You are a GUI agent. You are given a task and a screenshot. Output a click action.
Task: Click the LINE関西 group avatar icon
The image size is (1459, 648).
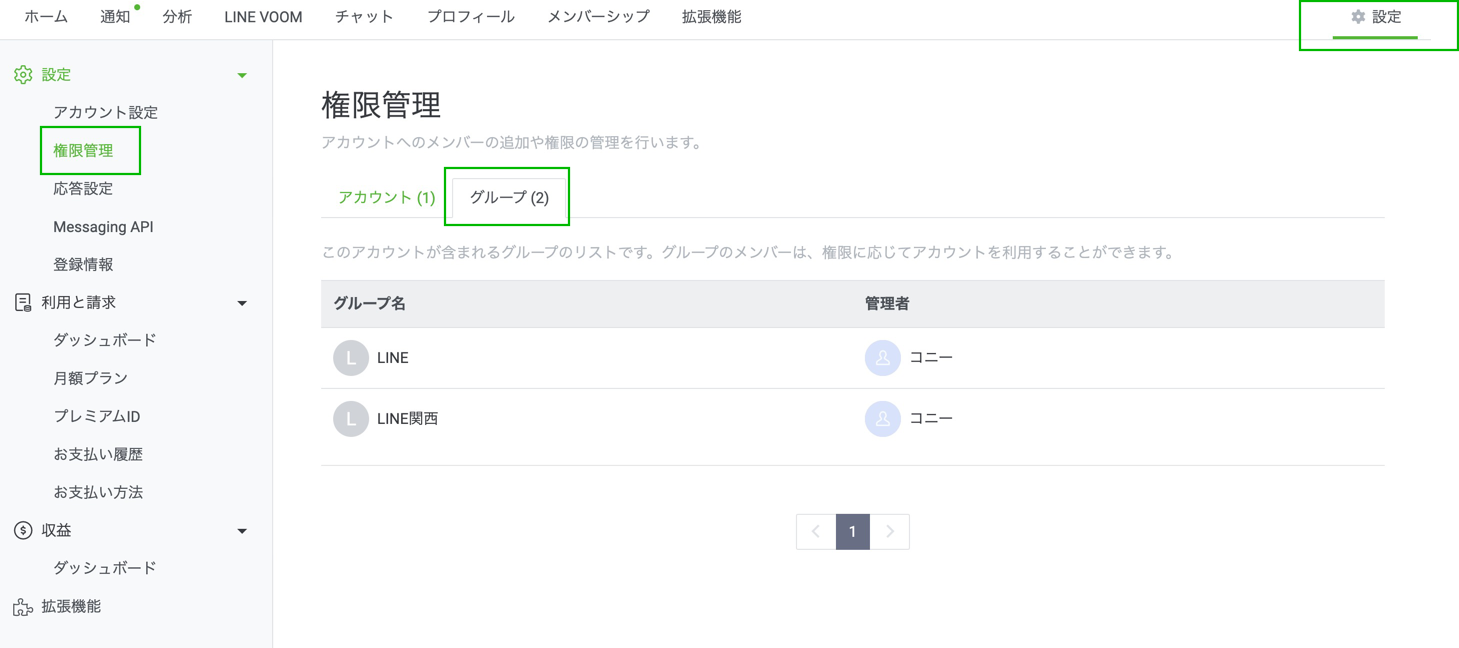[351, 419]
